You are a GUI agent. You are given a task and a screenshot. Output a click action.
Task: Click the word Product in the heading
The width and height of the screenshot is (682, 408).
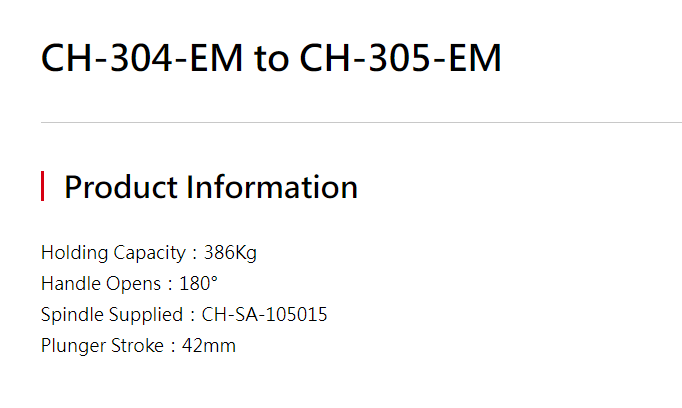(121, 187)
